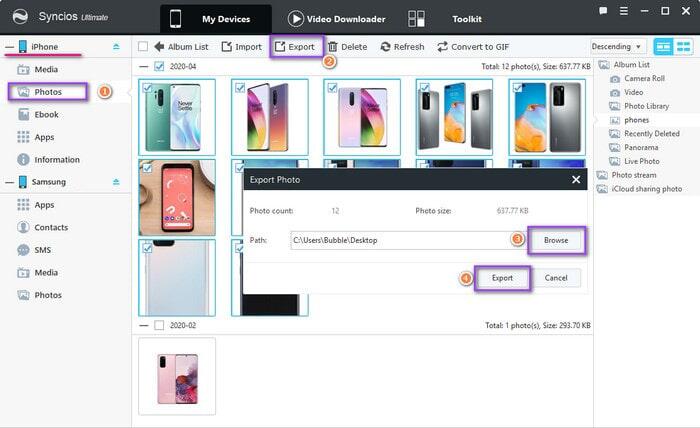Click Delete in the toolbar
Viewport: 700px width, 428px height.
click(x=347, y=46)
